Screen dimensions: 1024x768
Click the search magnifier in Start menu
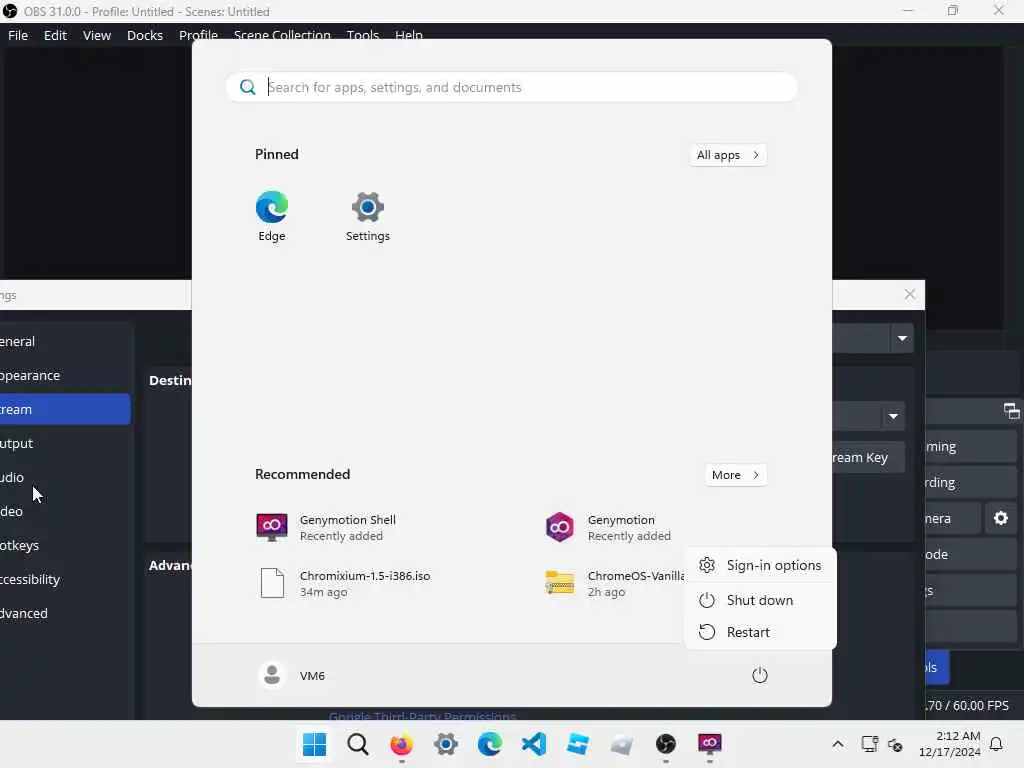(x=248, y=87)
